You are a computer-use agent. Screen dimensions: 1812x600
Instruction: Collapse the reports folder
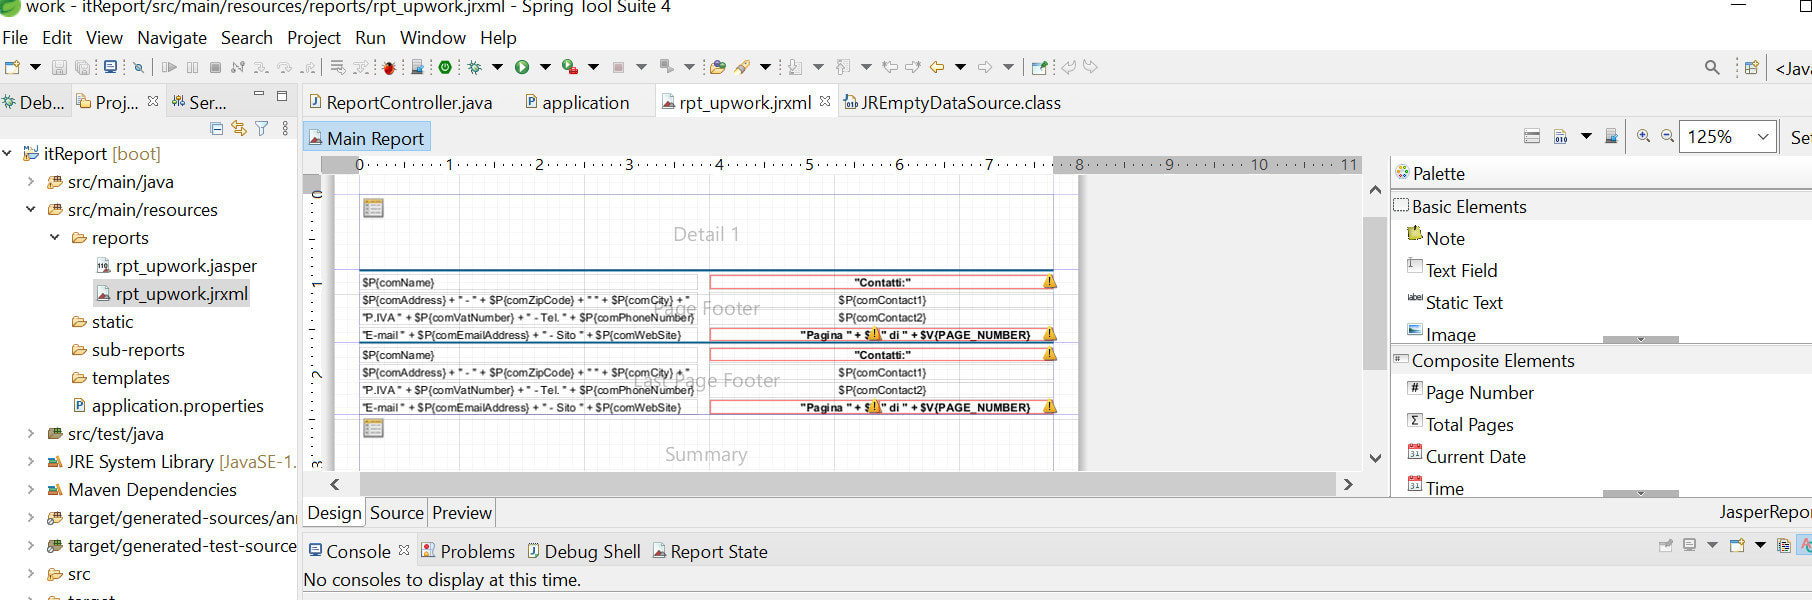click(x=55, y=237)
